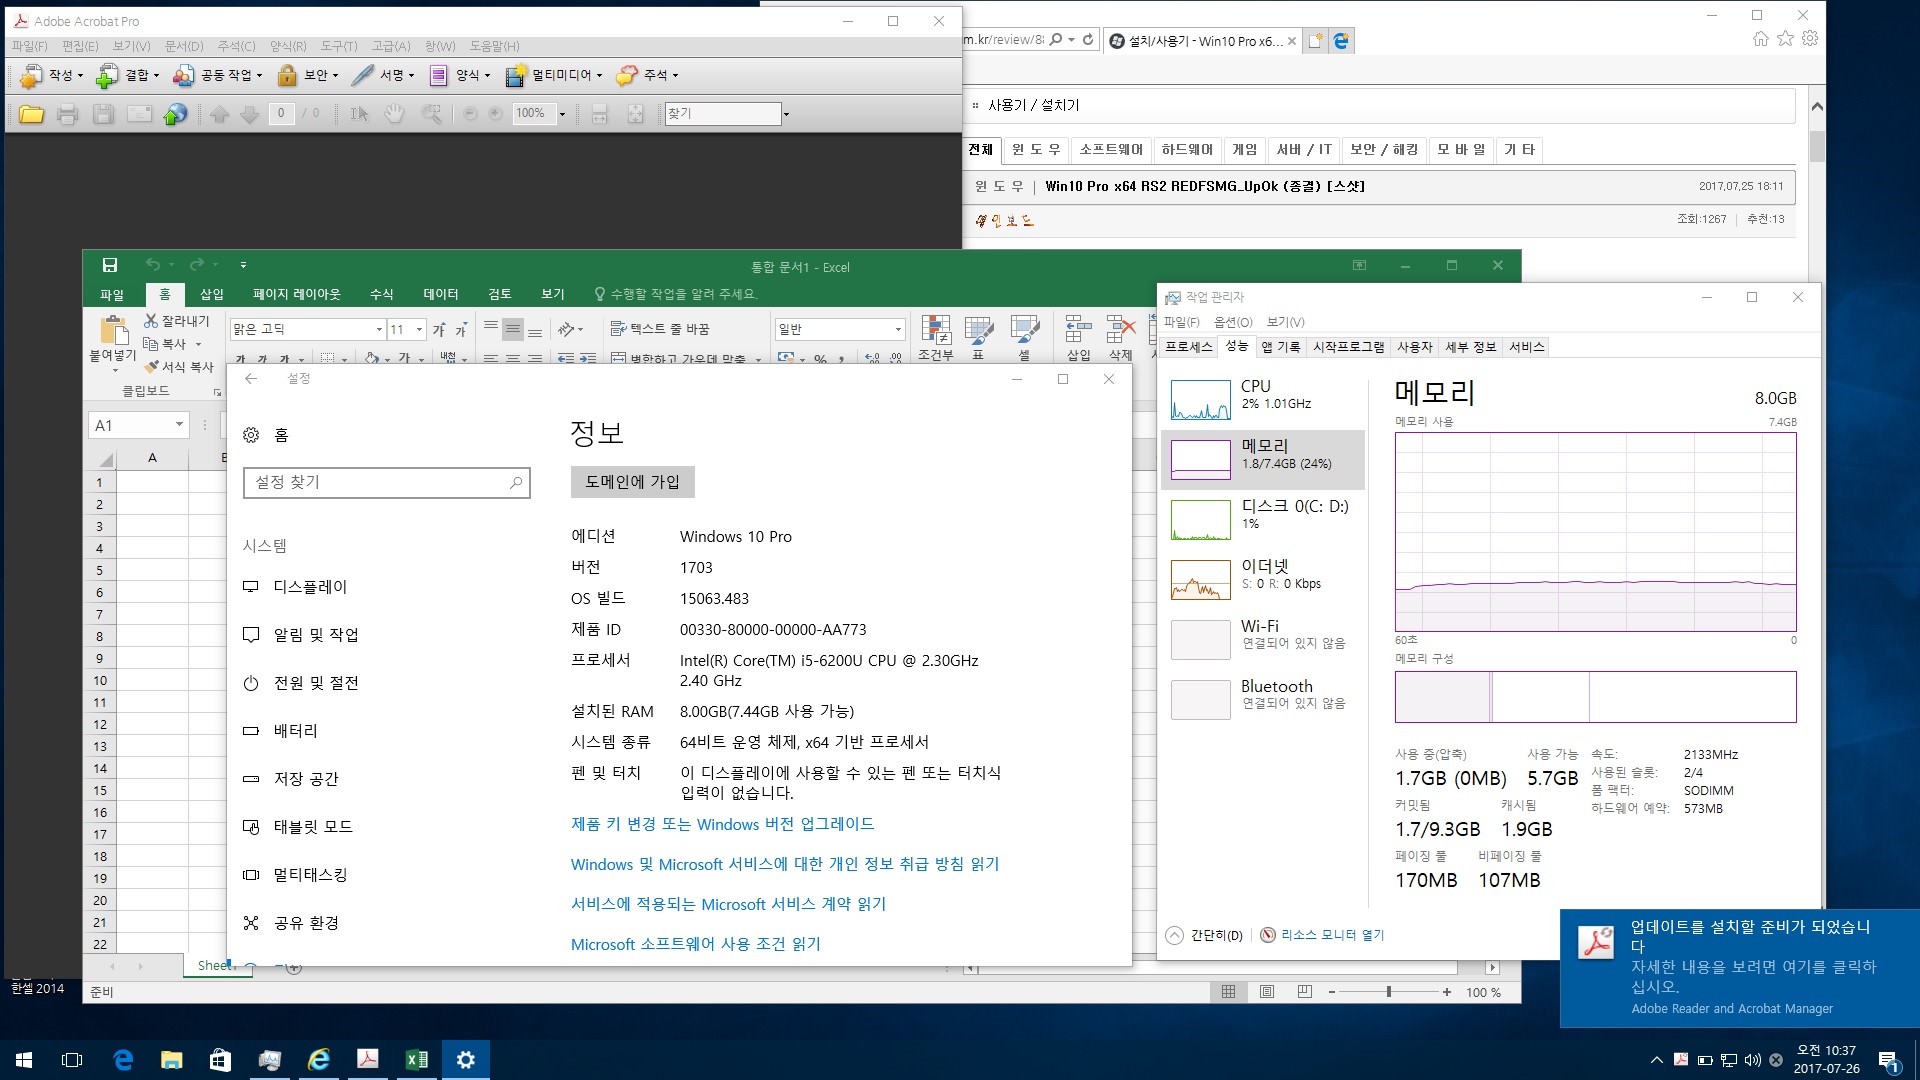Open Customize Quick Access Toolbar dropdown in Excel
This screenshot has height=1080, width=1920.
tap(243, 265)
